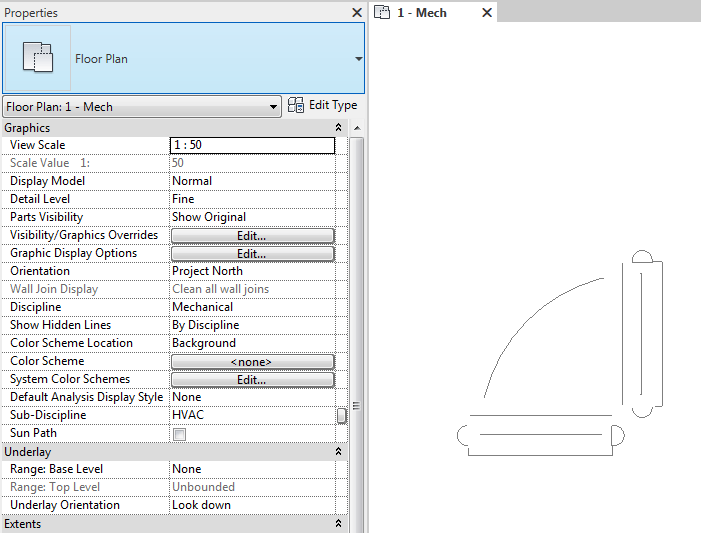Viewport: 701px width, 533px height.
Task: Click the small button beside HVAC value
Action: [x=342, y=415]
